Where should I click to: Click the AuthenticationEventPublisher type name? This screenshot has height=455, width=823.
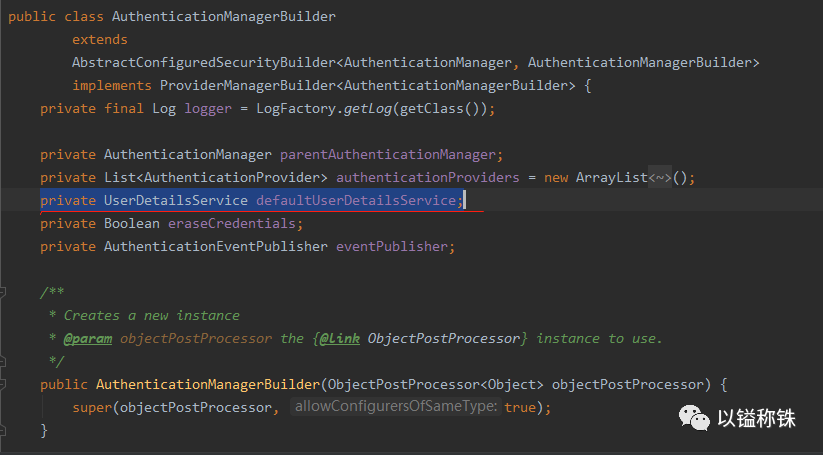216,247
